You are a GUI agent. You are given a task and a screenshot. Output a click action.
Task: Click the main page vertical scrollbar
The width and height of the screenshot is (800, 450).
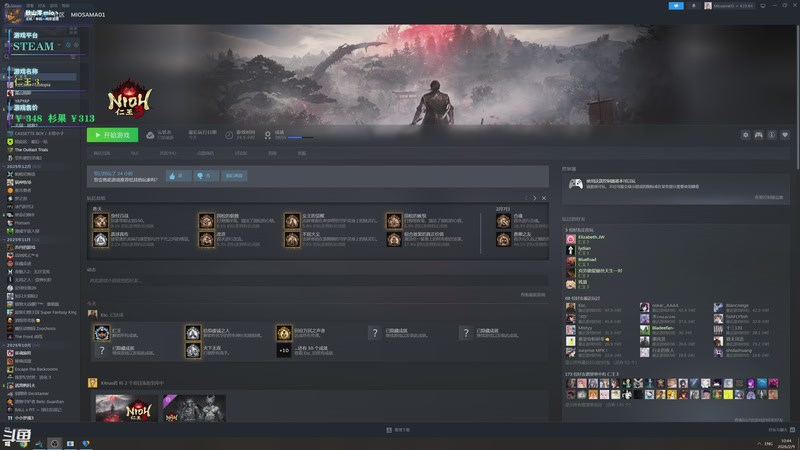797,97
